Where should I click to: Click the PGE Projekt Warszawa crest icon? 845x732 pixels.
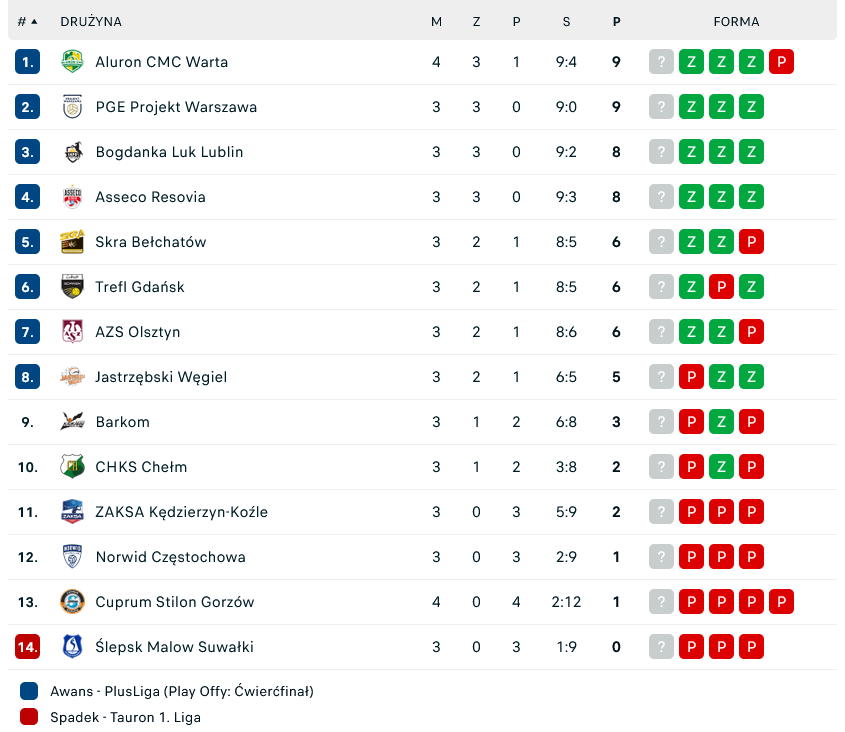[x=72, y=107]
